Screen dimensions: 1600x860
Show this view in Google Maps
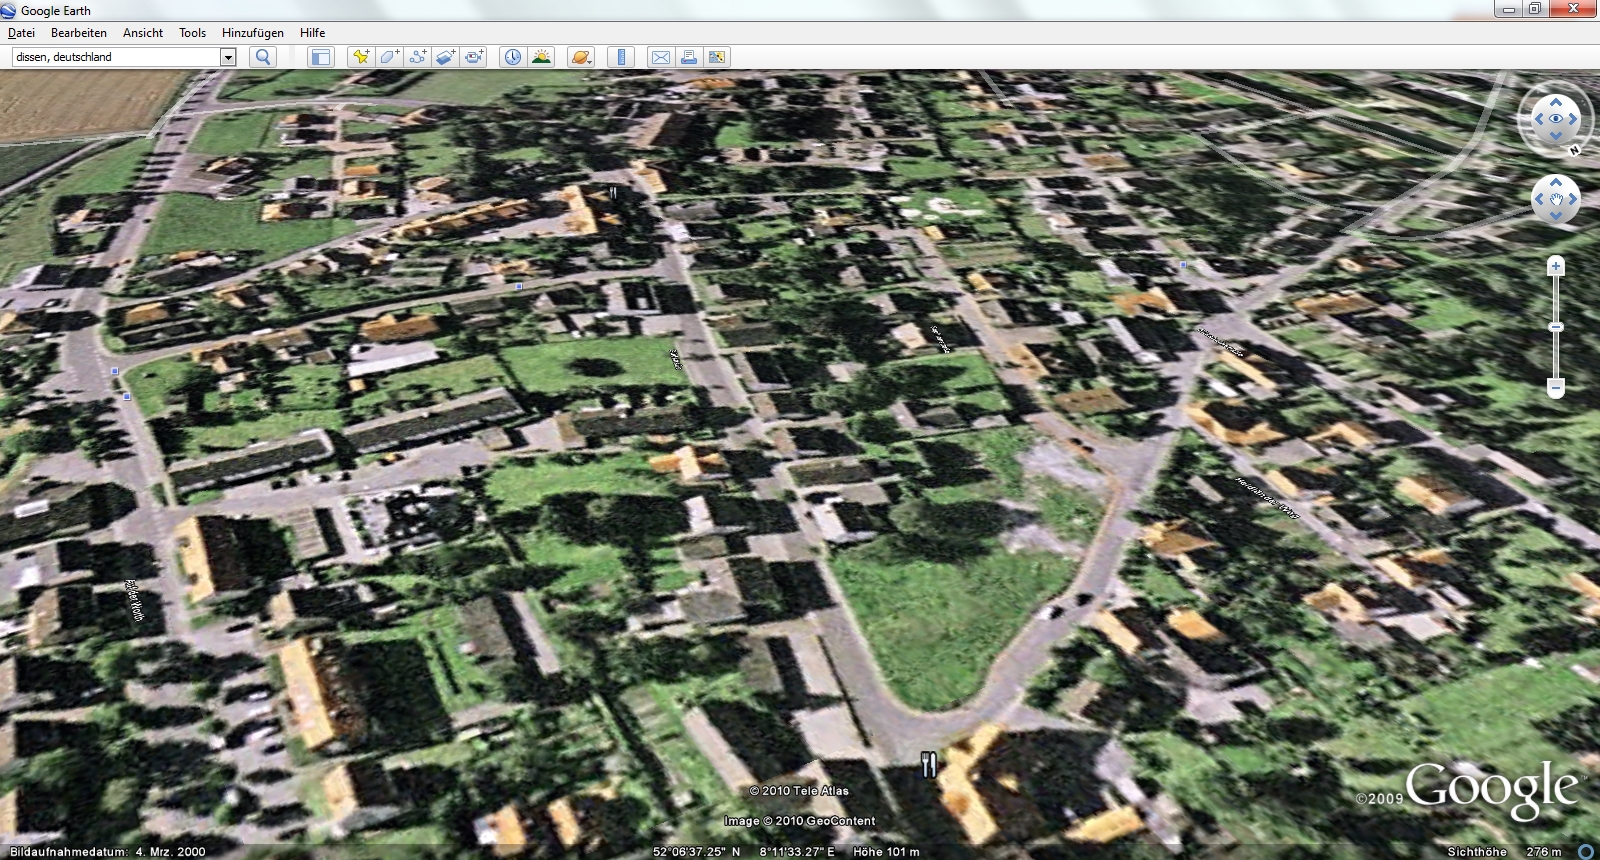coord(717,57)
